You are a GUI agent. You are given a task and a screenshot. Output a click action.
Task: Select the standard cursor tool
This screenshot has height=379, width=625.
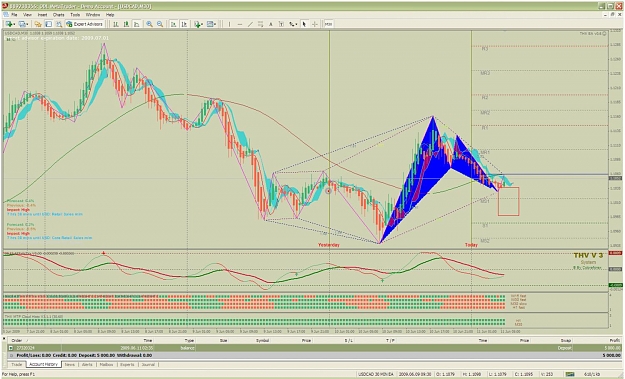pyautogui.click(x=304, y=24)
